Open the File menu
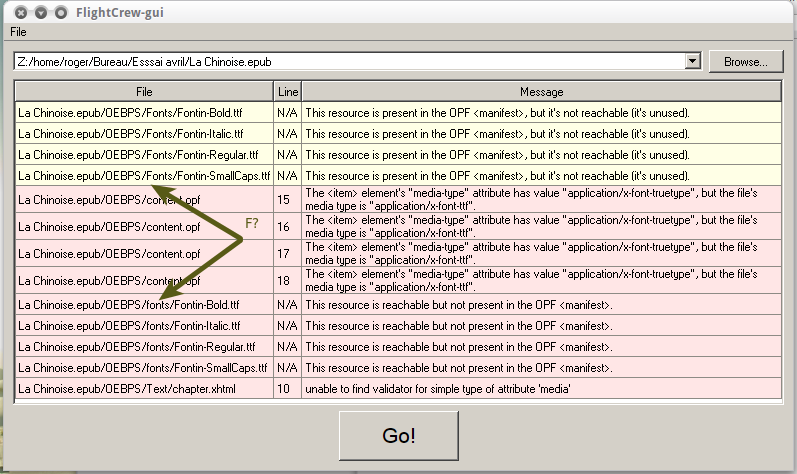 (x=18, y=31)
